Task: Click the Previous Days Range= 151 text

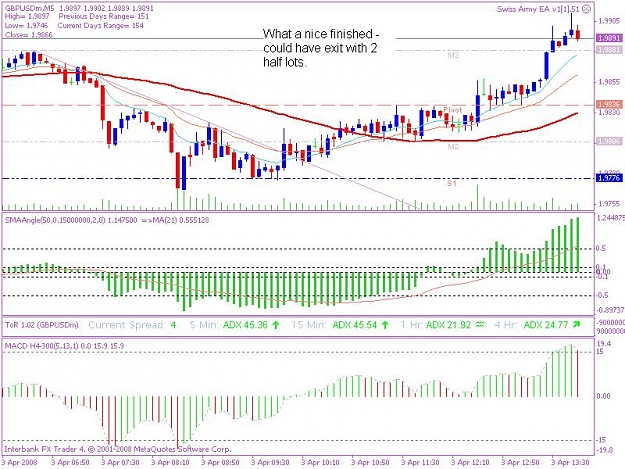Action: tap(104, 17)
